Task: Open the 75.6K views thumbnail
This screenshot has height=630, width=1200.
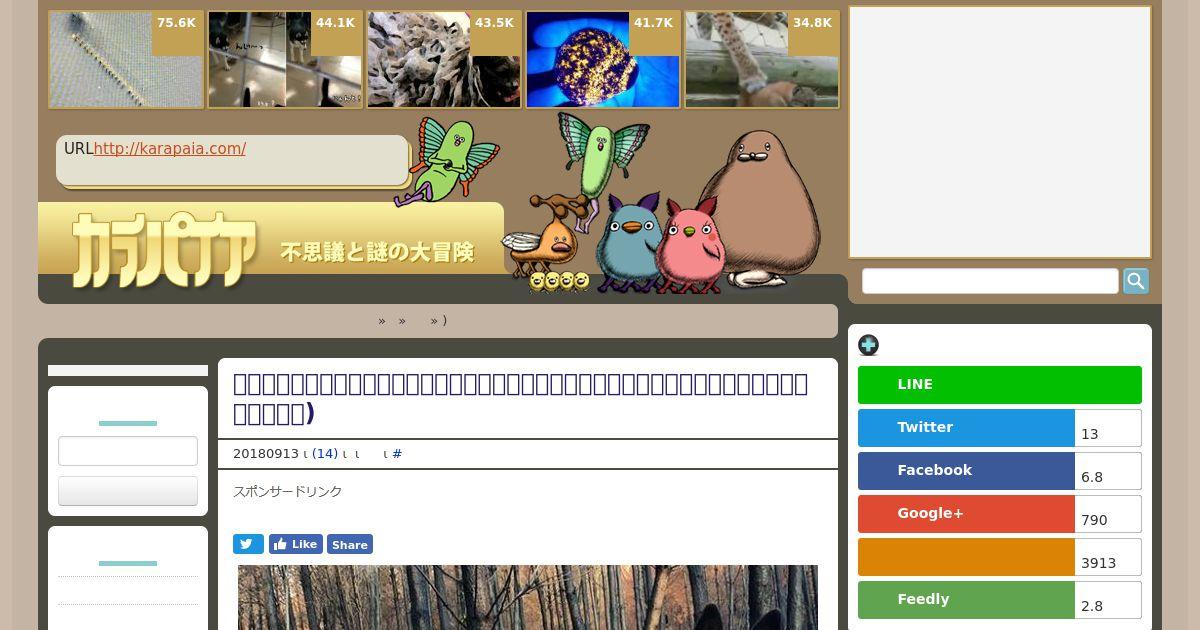Action: 126,59
